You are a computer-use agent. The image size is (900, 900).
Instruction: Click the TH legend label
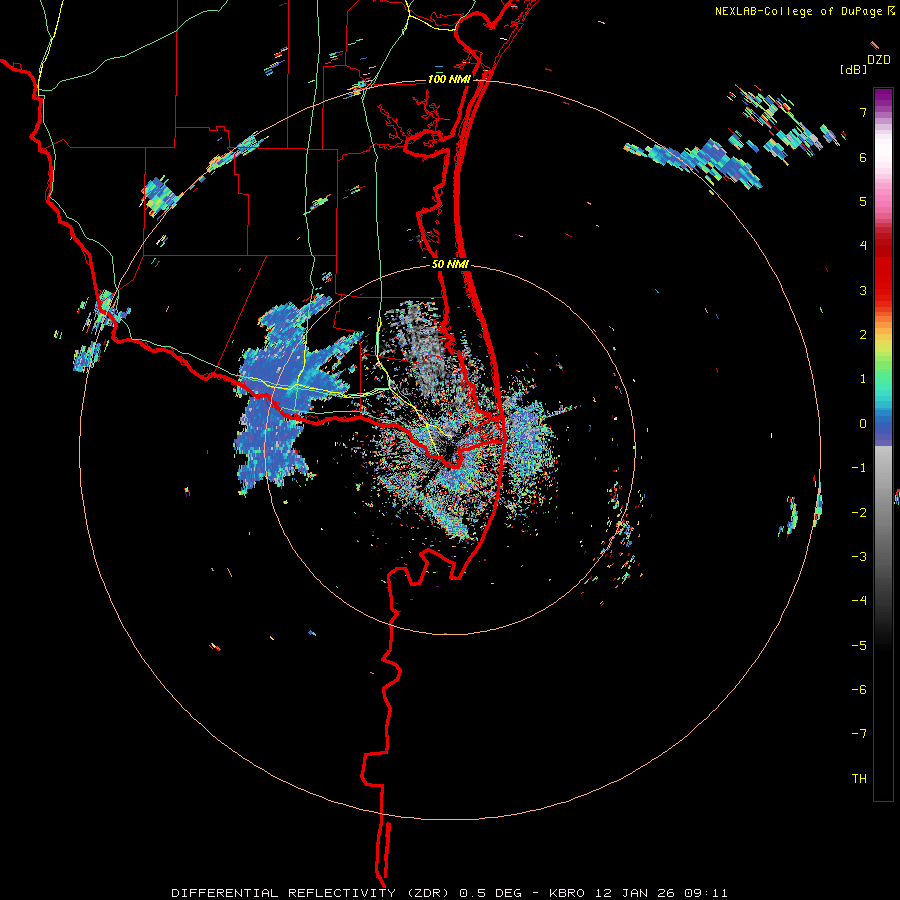(x=859, y=779)
